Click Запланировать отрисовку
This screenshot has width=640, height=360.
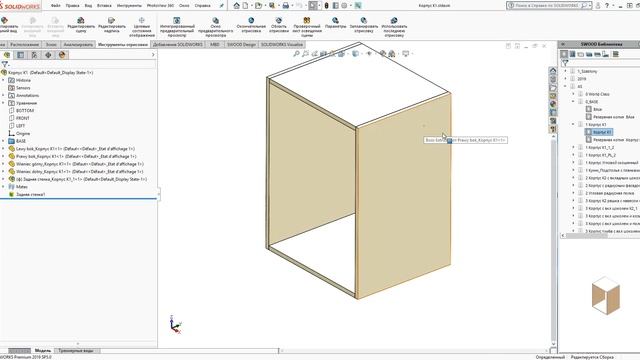(x=364, y=25)
